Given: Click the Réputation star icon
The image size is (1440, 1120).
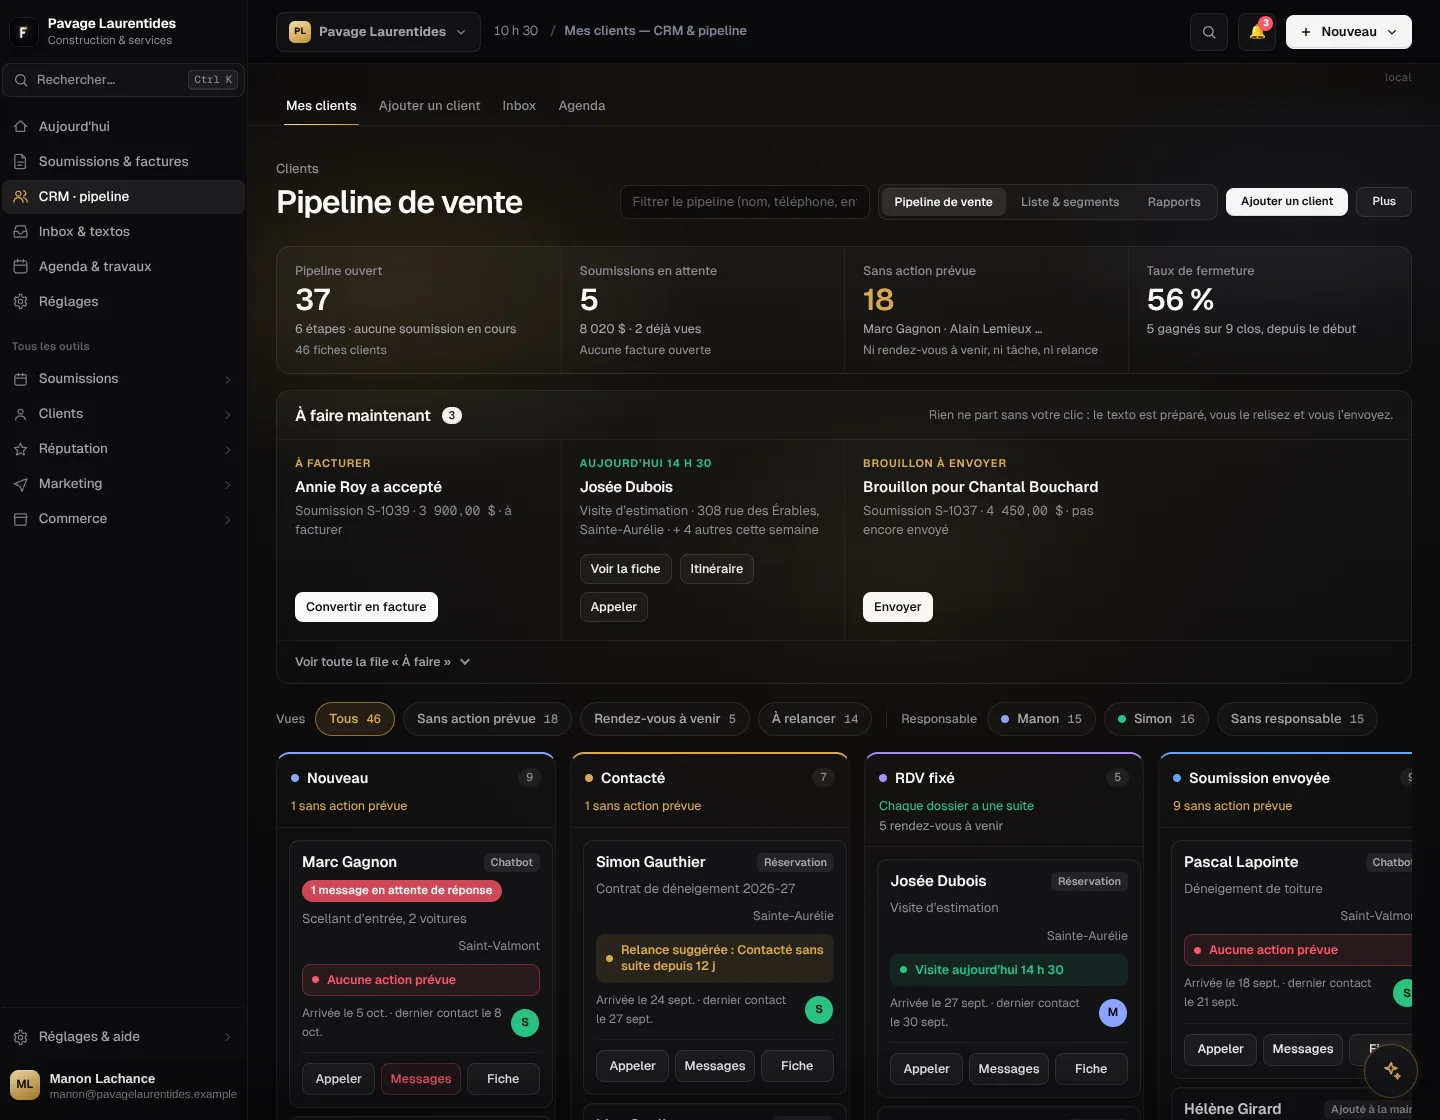Looking at the screenshot, I should pos(20,449).
